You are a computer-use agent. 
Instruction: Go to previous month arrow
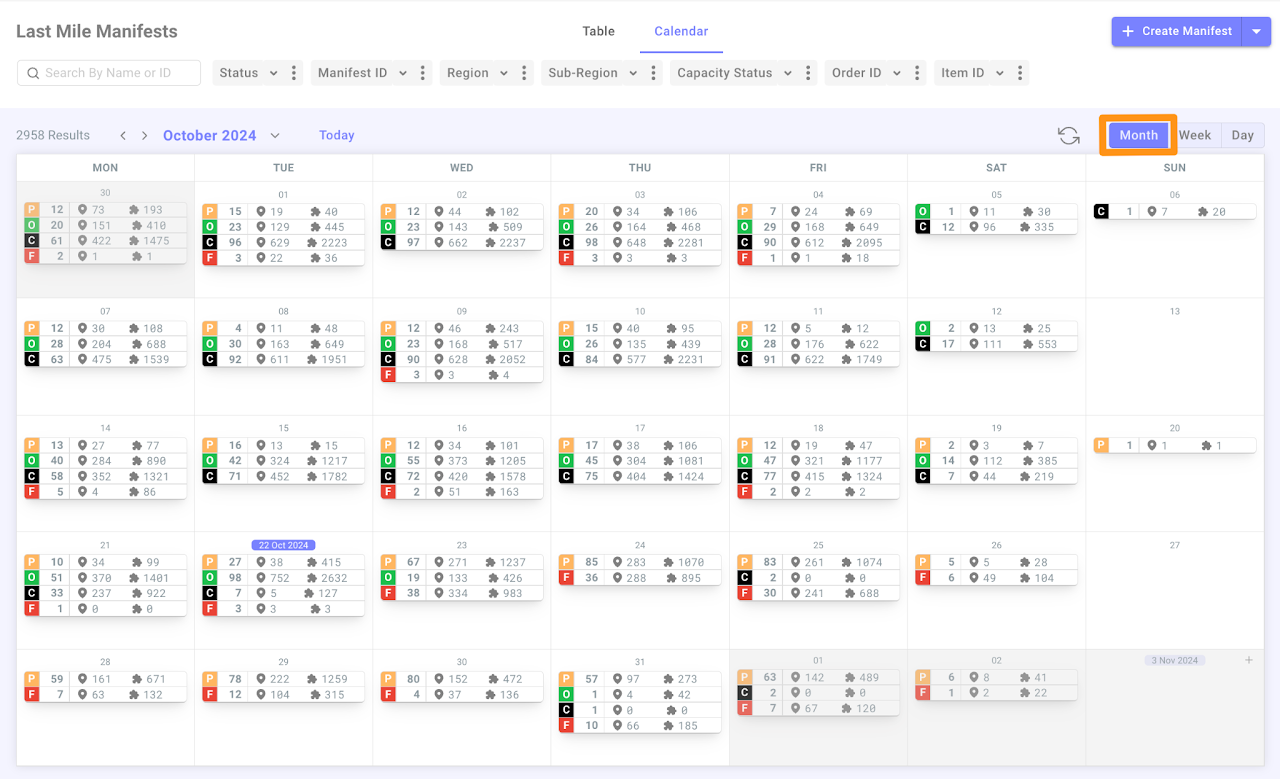click(123, 135)
